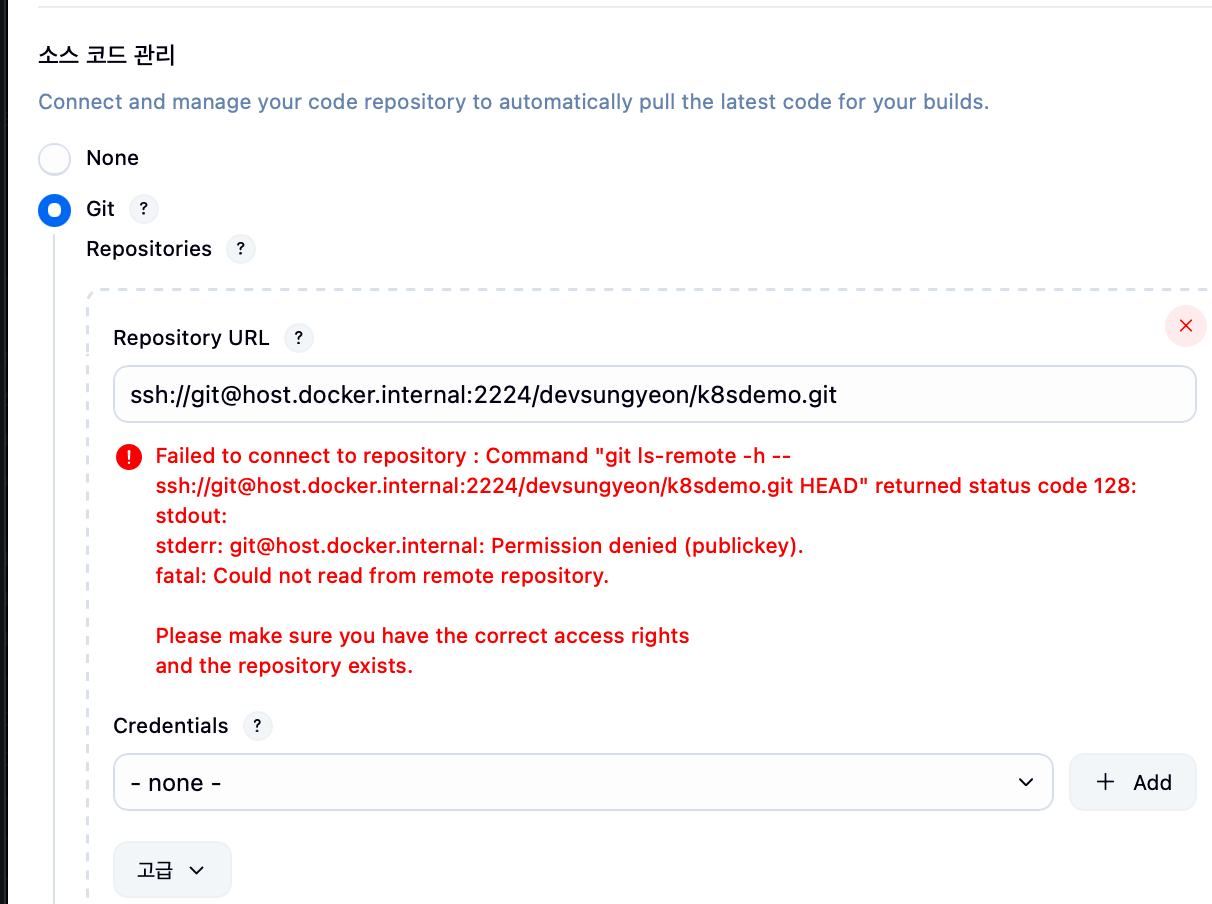Image resolution: width=1212 pixels, height=904 pixels.
Task: Open help for the Git option
Action: click(144, 209)
